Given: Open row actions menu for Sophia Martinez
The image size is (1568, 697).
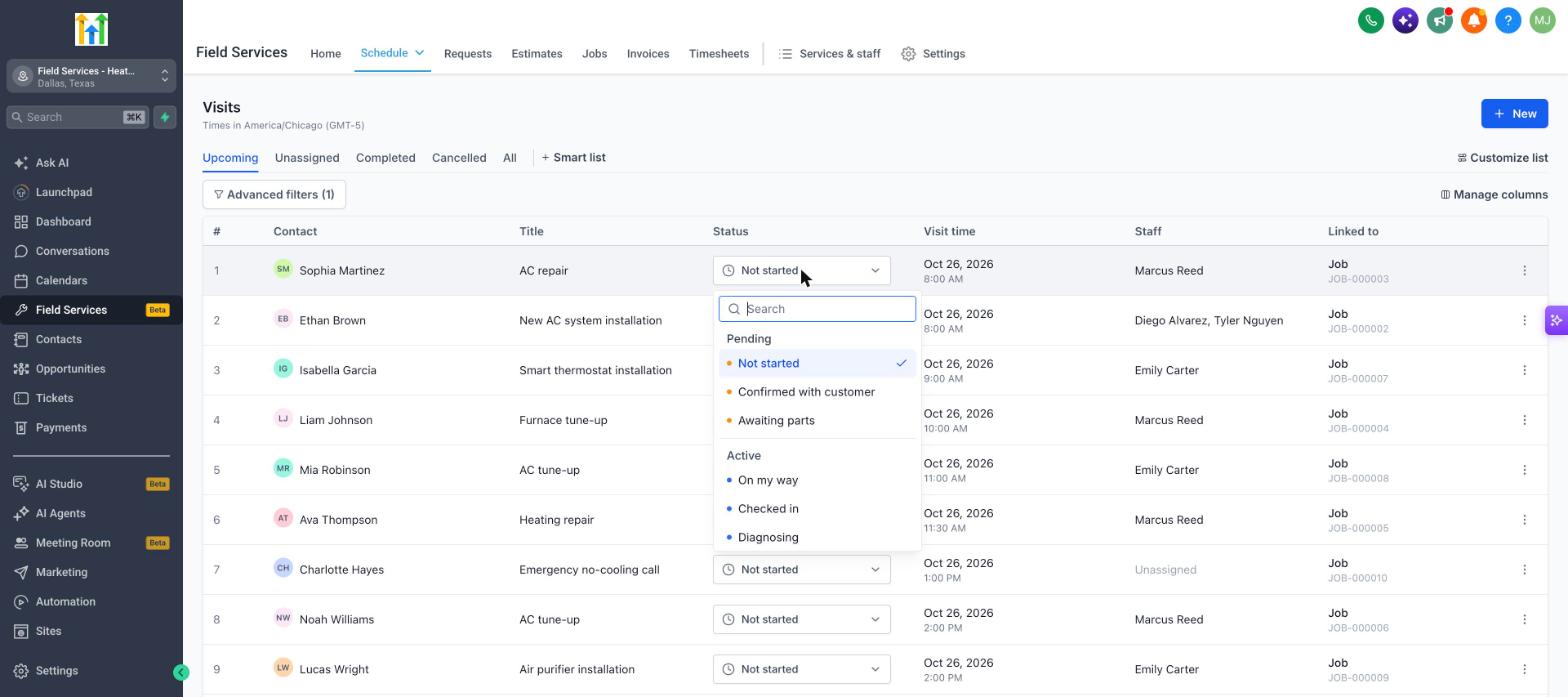Looking at the screenshot, I should pyautogui.click(x=1524, y=271).
